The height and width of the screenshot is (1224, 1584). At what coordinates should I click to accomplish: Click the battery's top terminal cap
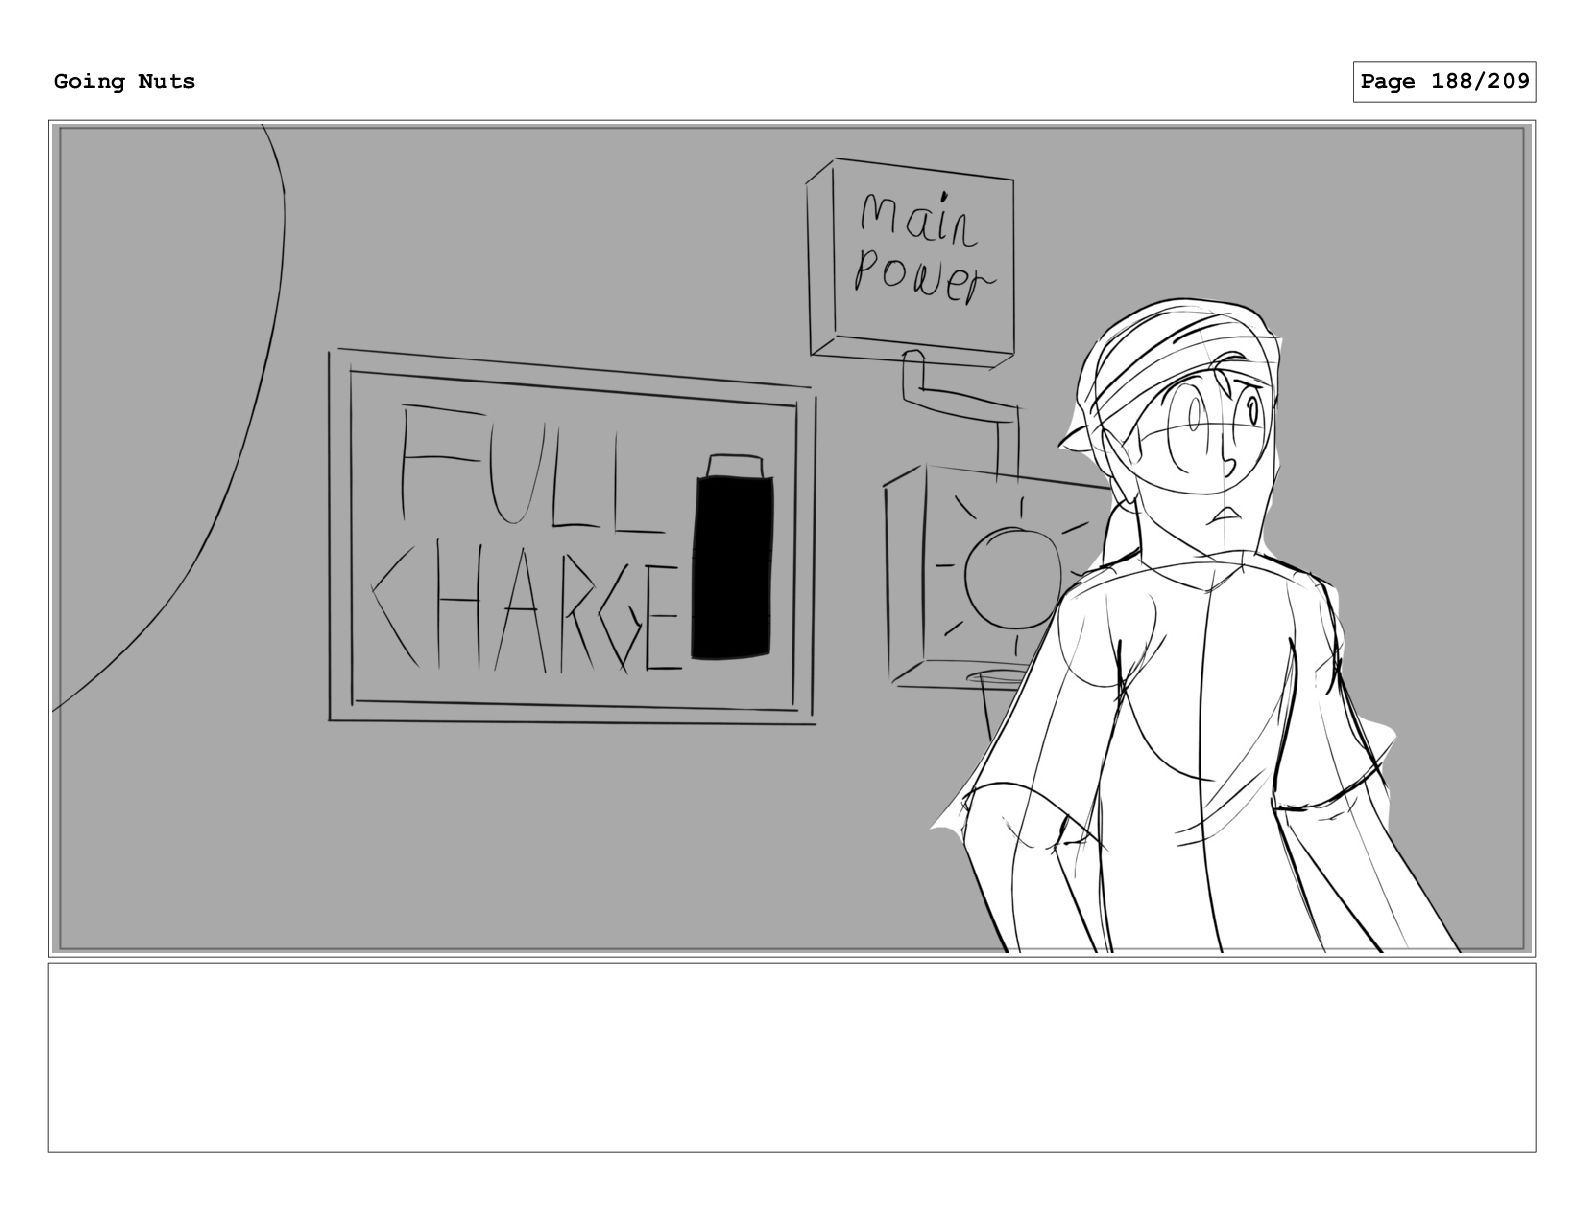[x=735, y=465]
